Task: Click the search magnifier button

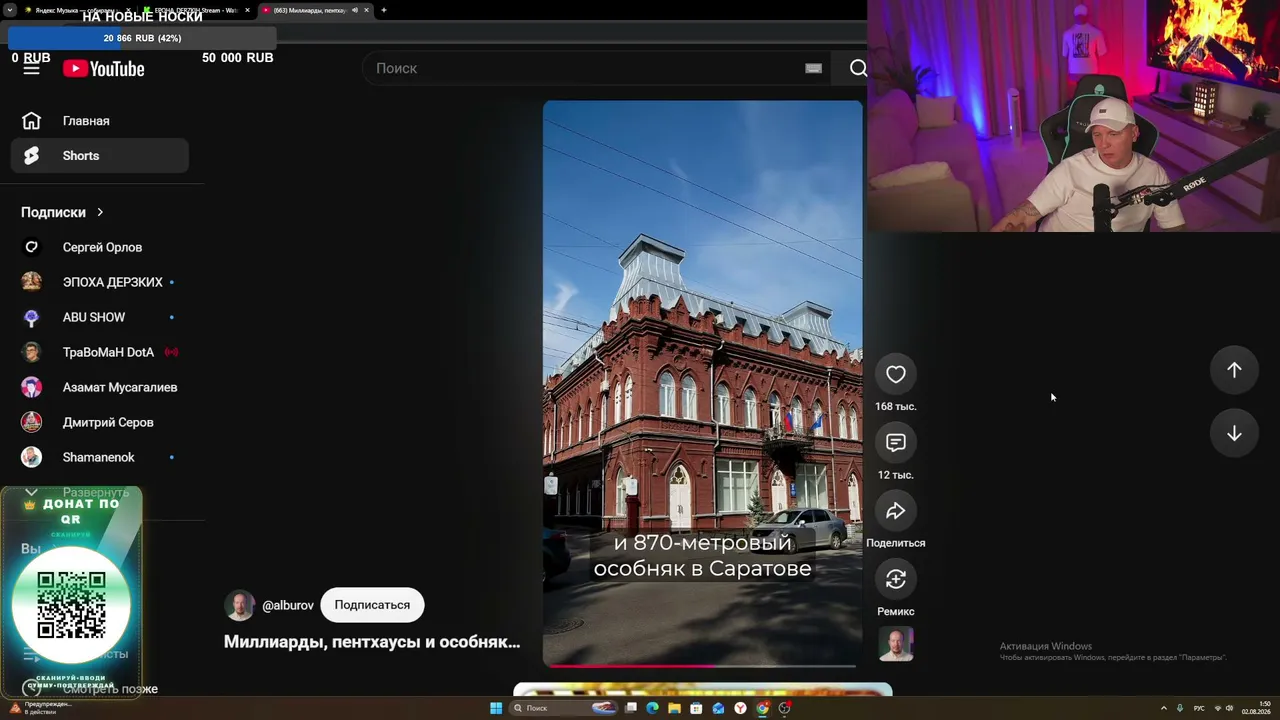Action: click(858, 68)
